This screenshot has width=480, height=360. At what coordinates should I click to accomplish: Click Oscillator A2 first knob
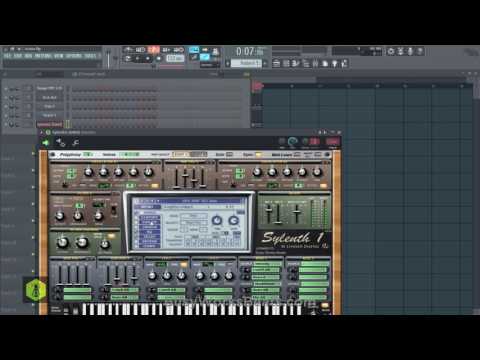[x=257, y=172]
